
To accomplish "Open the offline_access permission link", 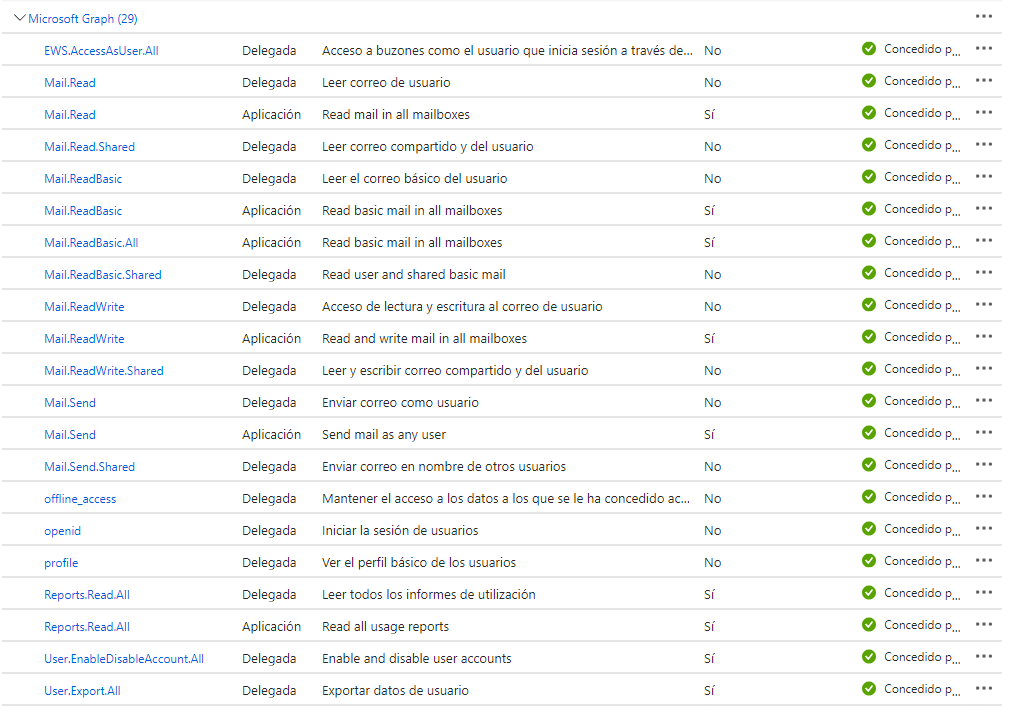I will click(x=80, y=499).
